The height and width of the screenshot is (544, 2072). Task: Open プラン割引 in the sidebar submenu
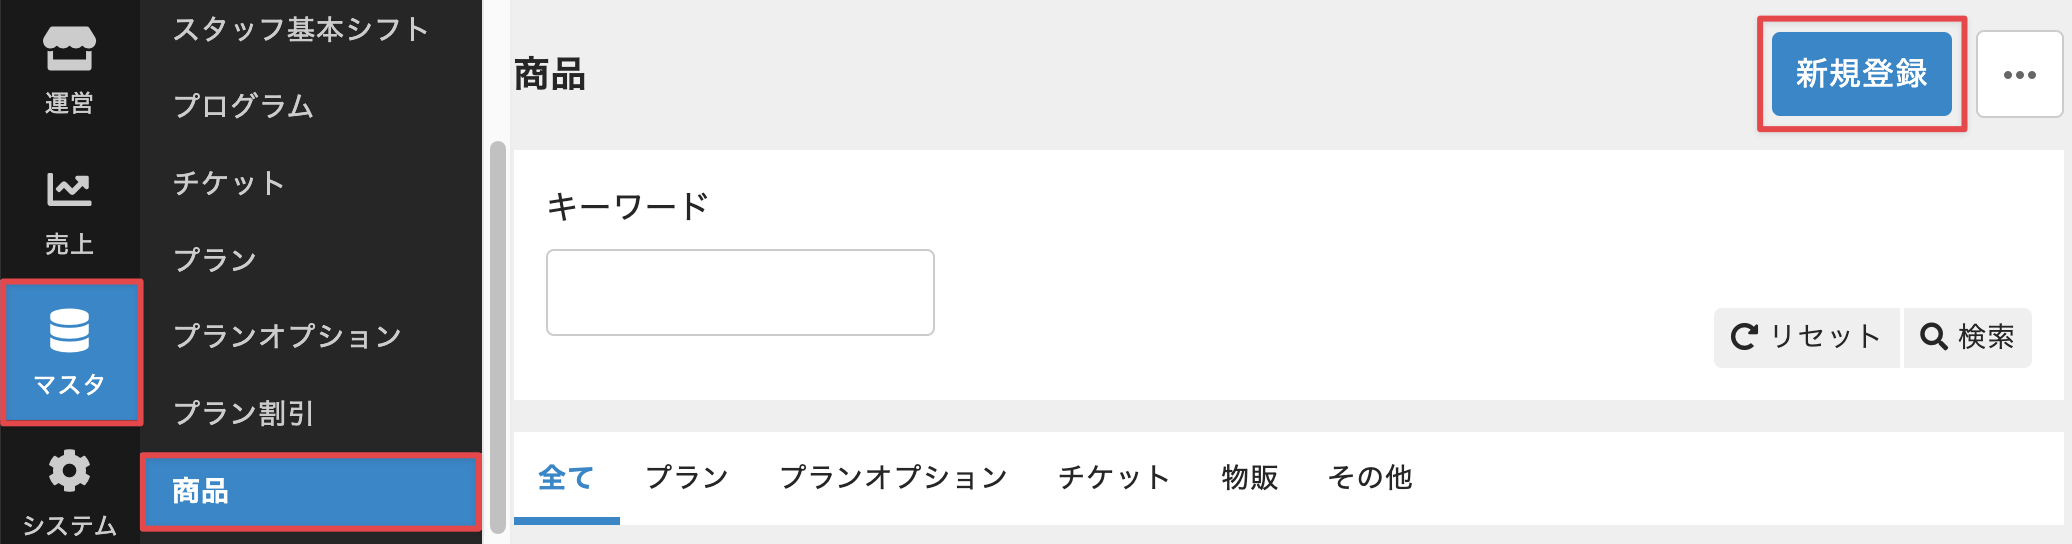[x=243, y=413]
